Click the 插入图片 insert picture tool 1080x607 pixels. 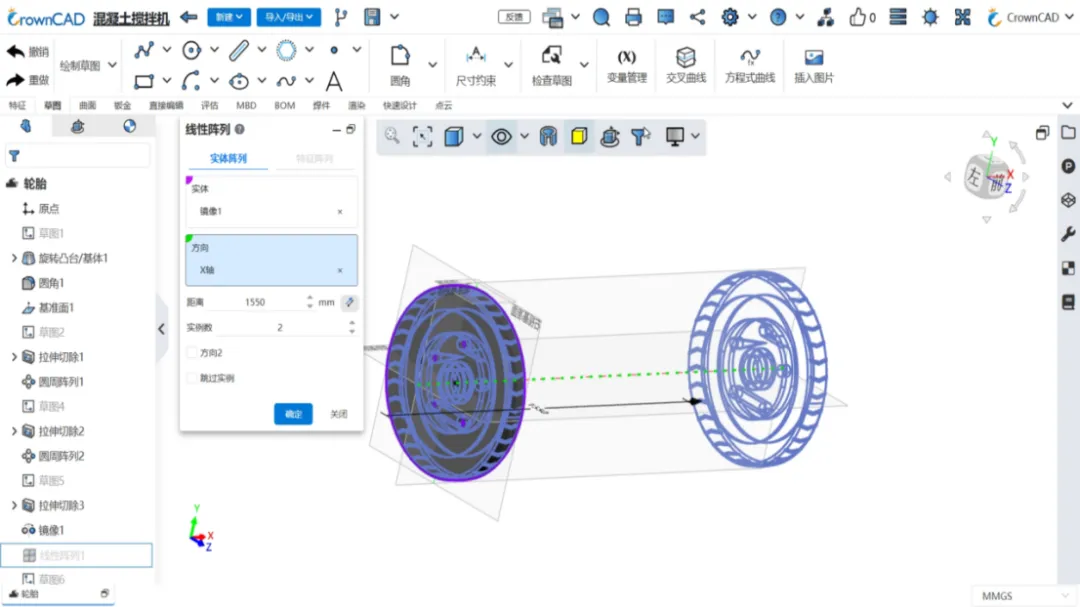(x=814, y=65)
